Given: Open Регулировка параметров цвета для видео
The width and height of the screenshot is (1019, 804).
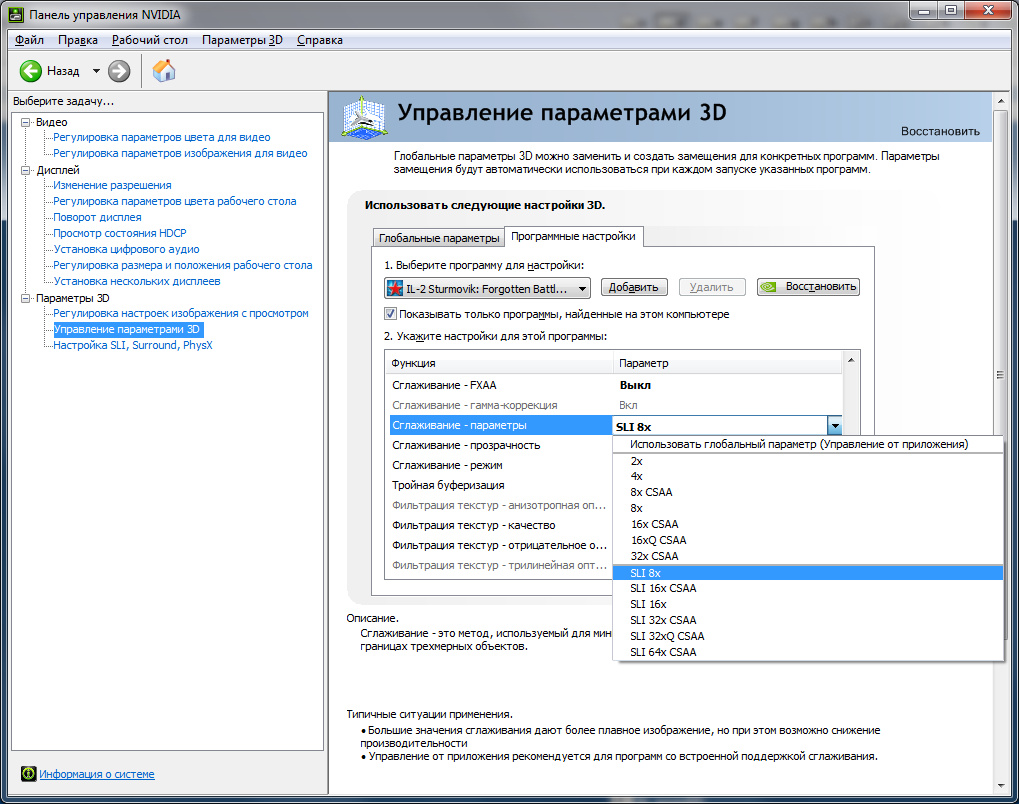Looking at the screenshot, I should pos(162,137).
